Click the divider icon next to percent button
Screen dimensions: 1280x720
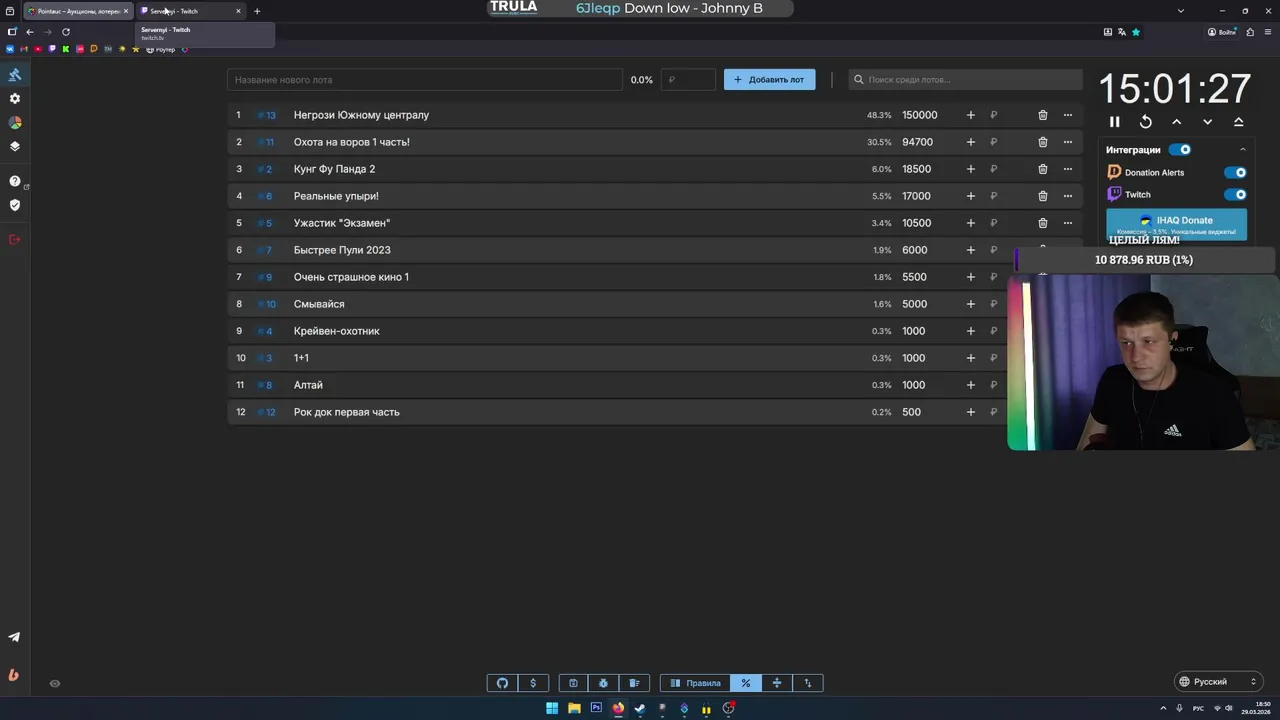click(777, 683)
